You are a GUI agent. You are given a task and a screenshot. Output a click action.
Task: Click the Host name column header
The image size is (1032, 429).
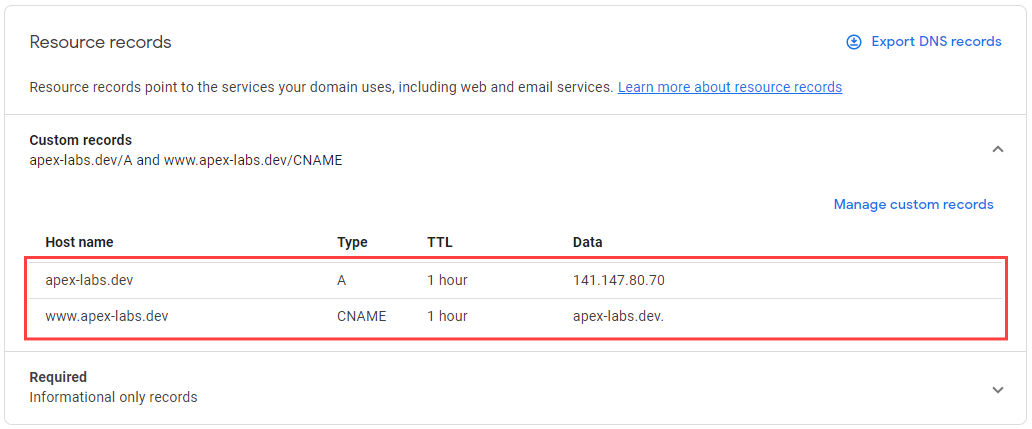(79, 242)
